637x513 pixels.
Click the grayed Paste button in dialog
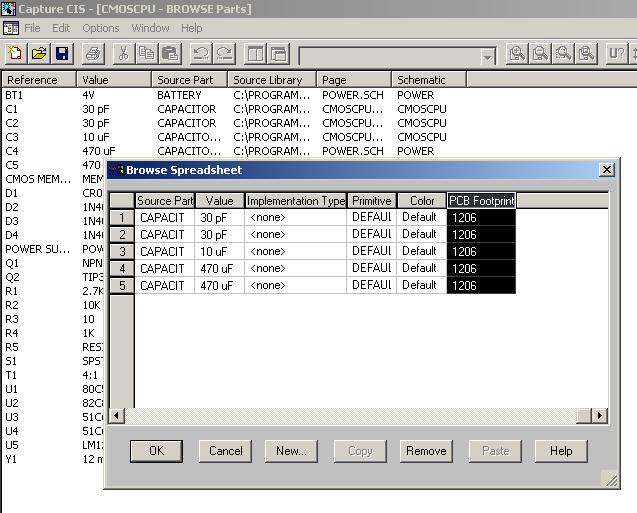496,451
